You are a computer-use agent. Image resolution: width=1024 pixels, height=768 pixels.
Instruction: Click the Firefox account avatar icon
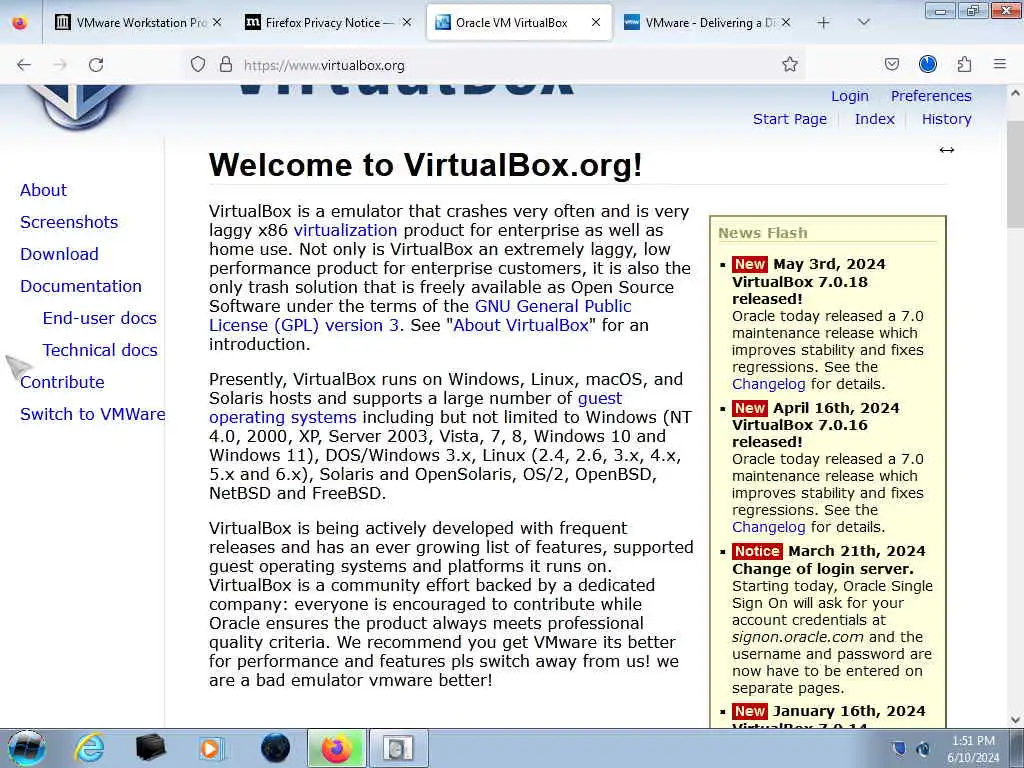pyautogui.click(x=927, y=64)
